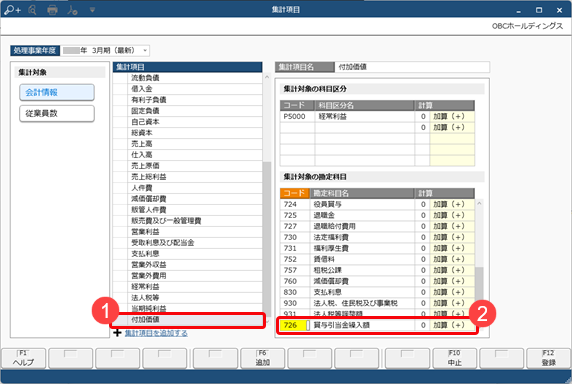Select 法人税等 in the 集計項目 list
The image size is (572, 384).
coord(188,298)
